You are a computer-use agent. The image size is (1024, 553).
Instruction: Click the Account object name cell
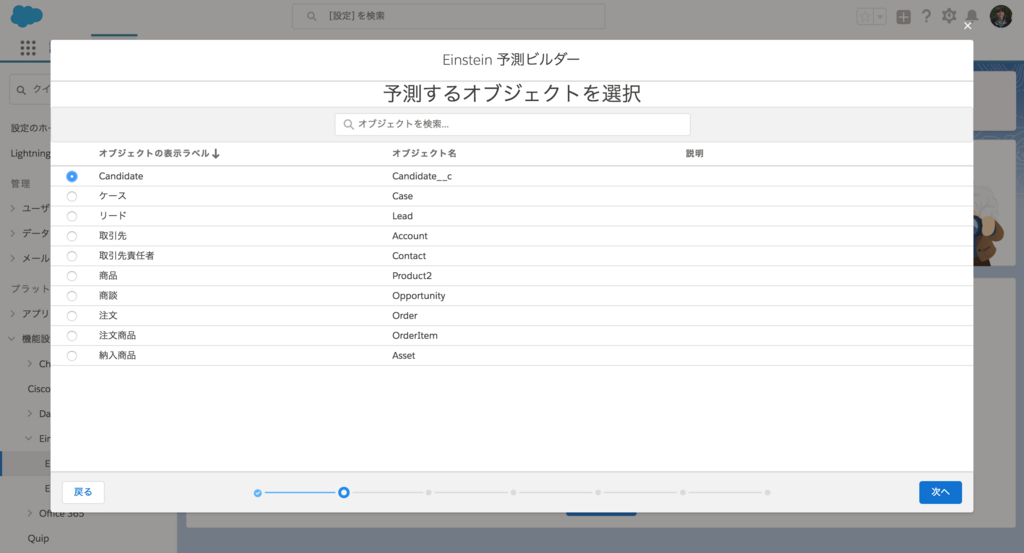409,236
